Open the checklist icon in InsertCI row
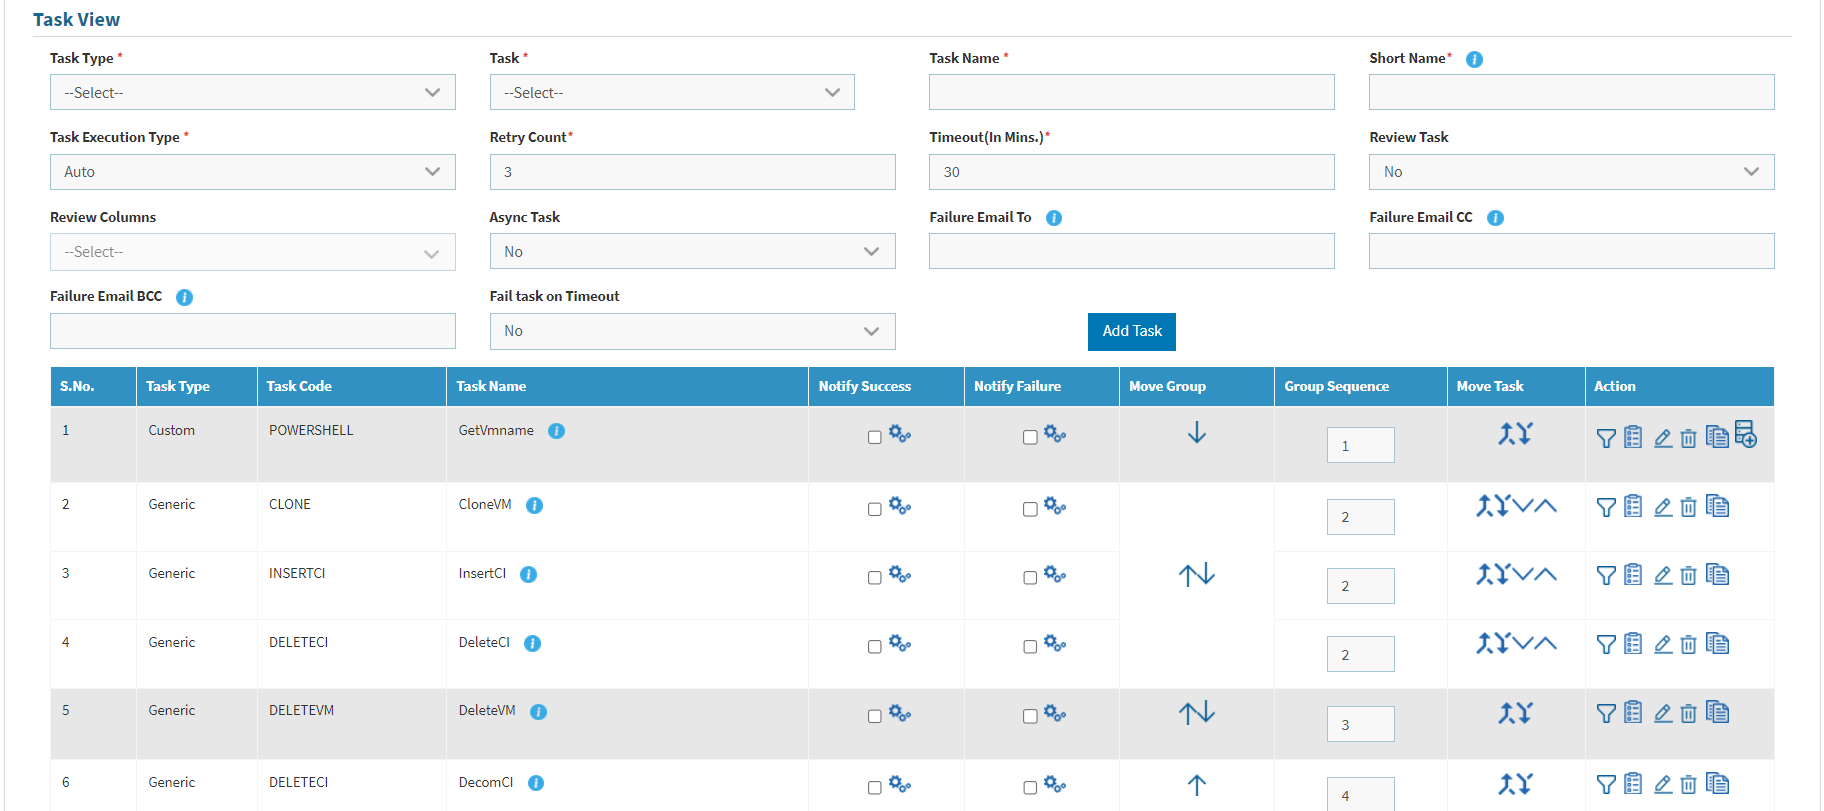The image size is (1824, 811). coord(1633,575)
